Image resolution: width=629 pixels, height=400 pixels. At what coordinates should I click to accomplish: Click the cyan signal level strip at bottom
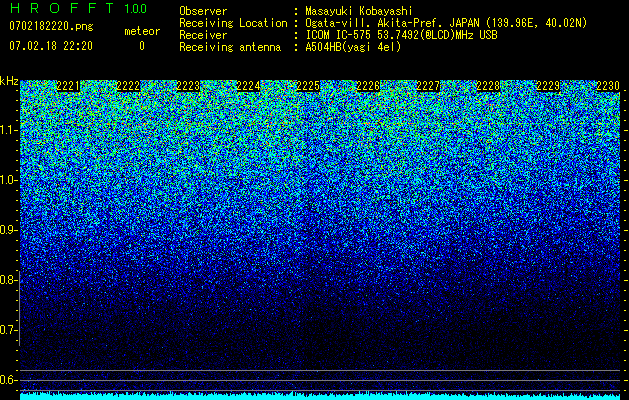click(x=320, y=396)
